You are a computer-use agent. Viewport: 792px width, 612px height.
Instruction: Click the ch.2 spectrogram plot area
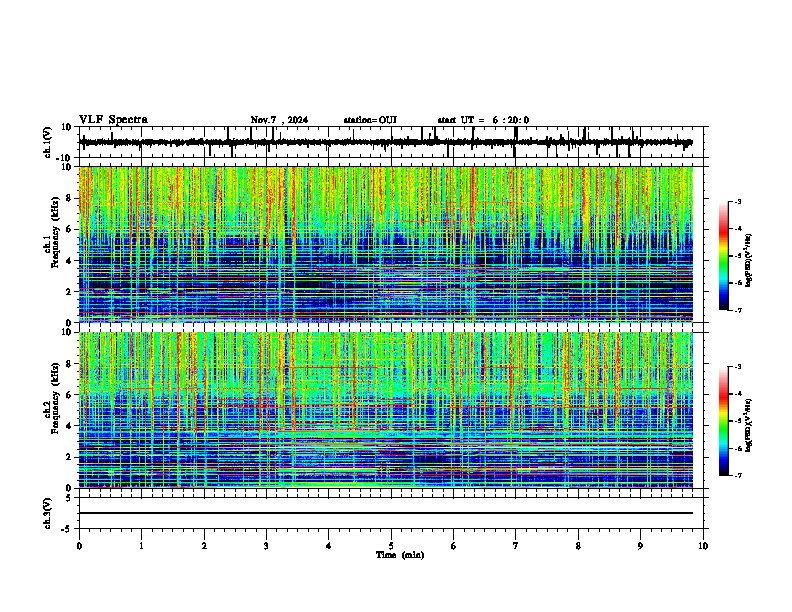(386, 410)
